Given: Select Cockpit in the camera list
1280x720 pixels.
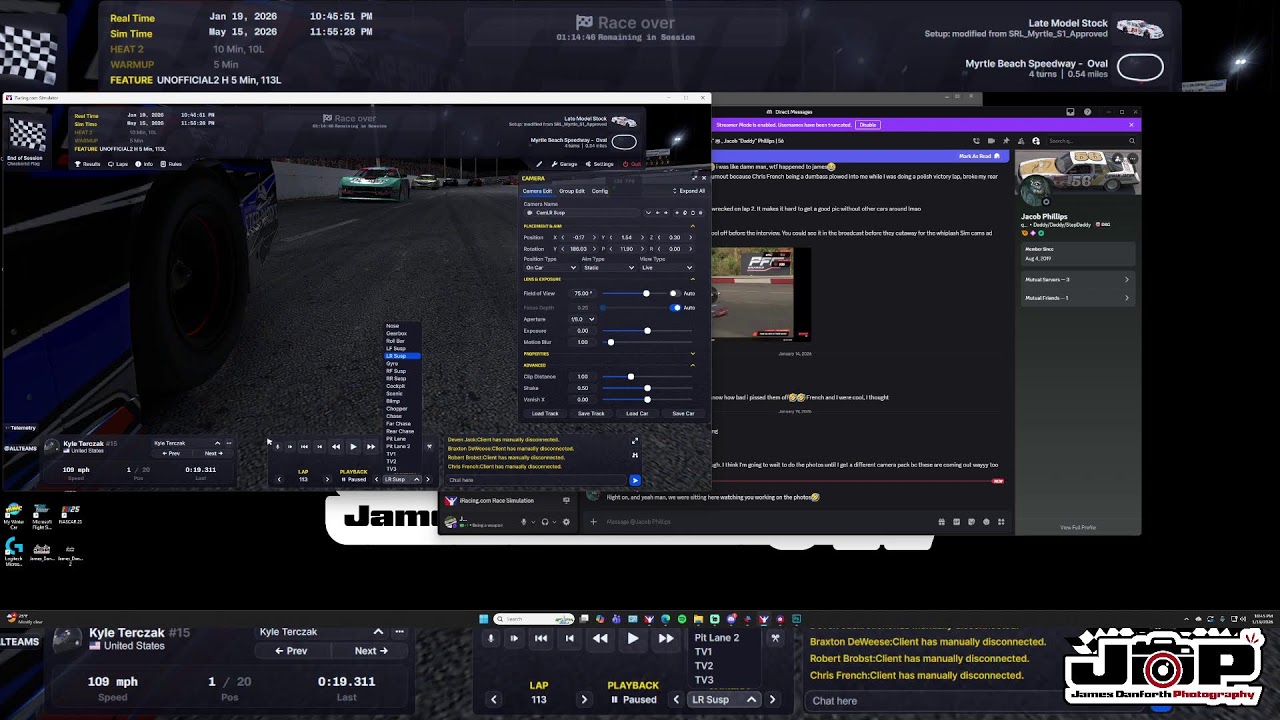Looking at the screenshot, I should [395, 386].
